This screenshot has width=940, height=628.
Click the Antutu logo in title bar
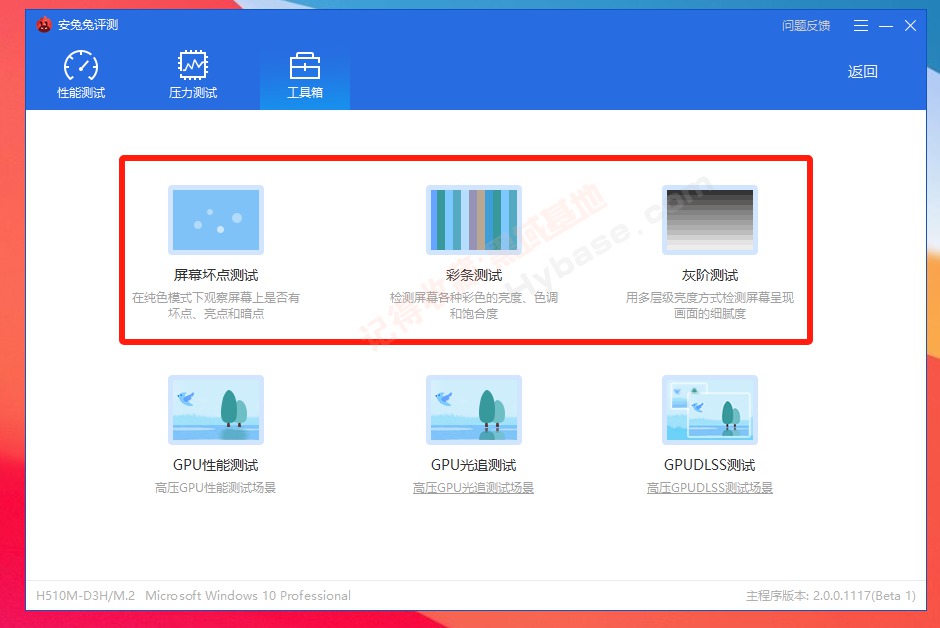click(44, 25)
